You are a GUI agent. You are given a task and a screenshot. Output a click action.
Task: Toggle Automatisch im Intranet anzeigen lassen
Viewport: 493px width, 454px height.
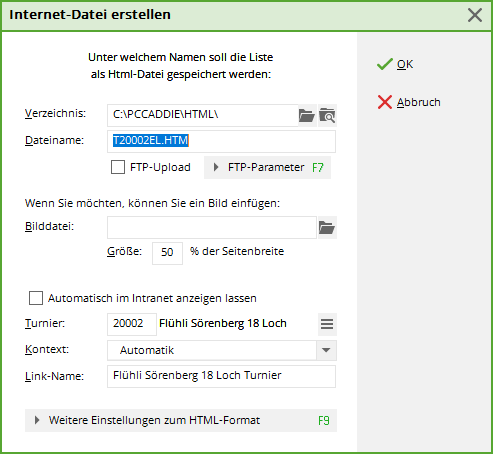click(36, 298)
